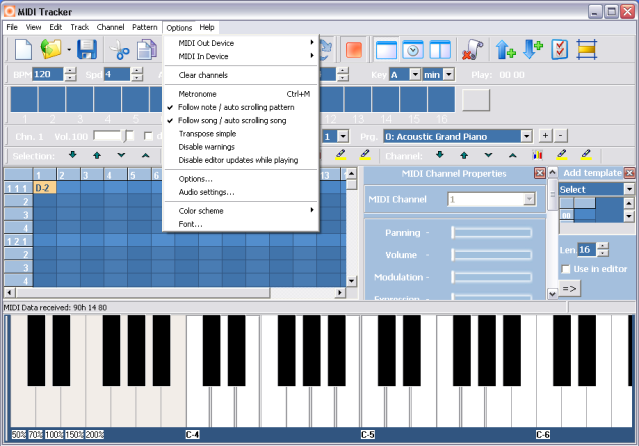639x446 pixels.
Task: Click the Panning slider
Action: [x=491, y=232]
